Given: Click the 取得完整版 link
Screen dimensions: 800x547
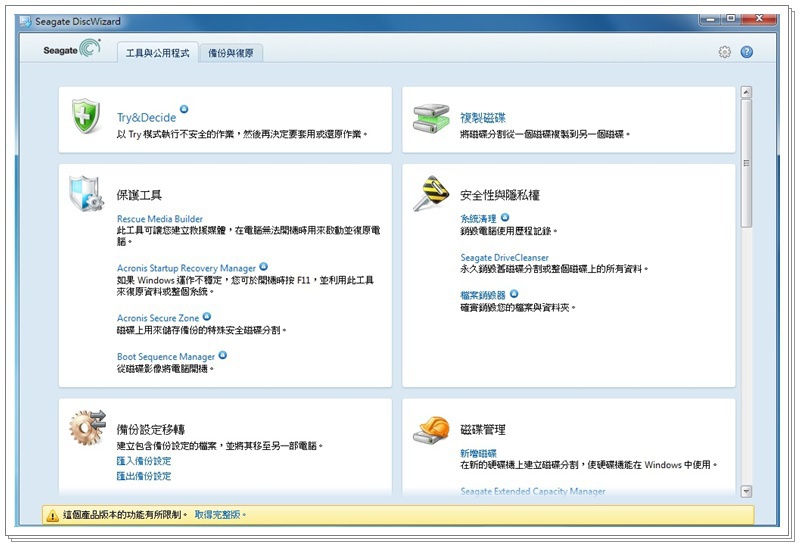Looking at the screenshot, I should [217, 514].
